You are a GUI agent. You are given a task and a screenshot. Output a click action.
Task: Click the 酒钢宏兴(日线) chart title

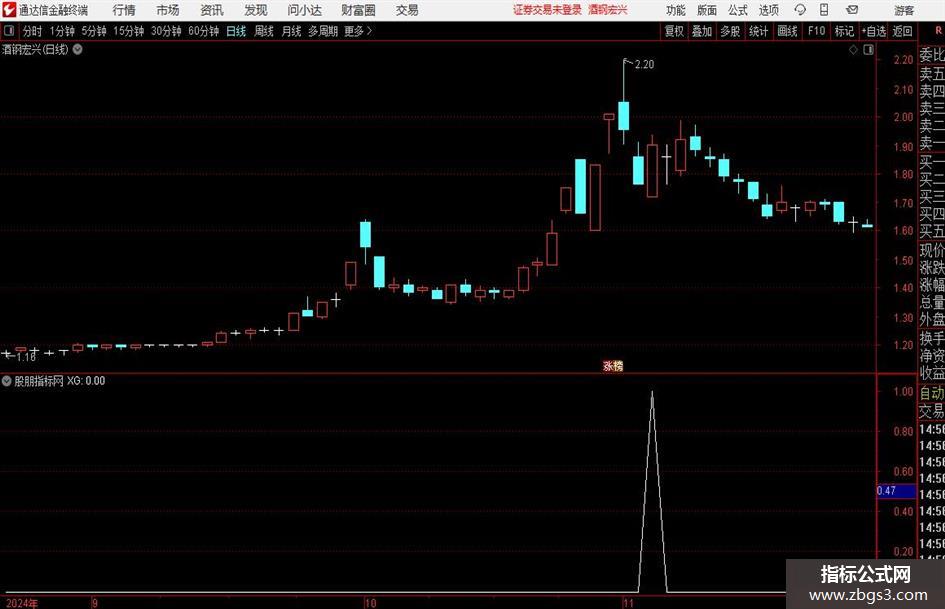[35, 49]
